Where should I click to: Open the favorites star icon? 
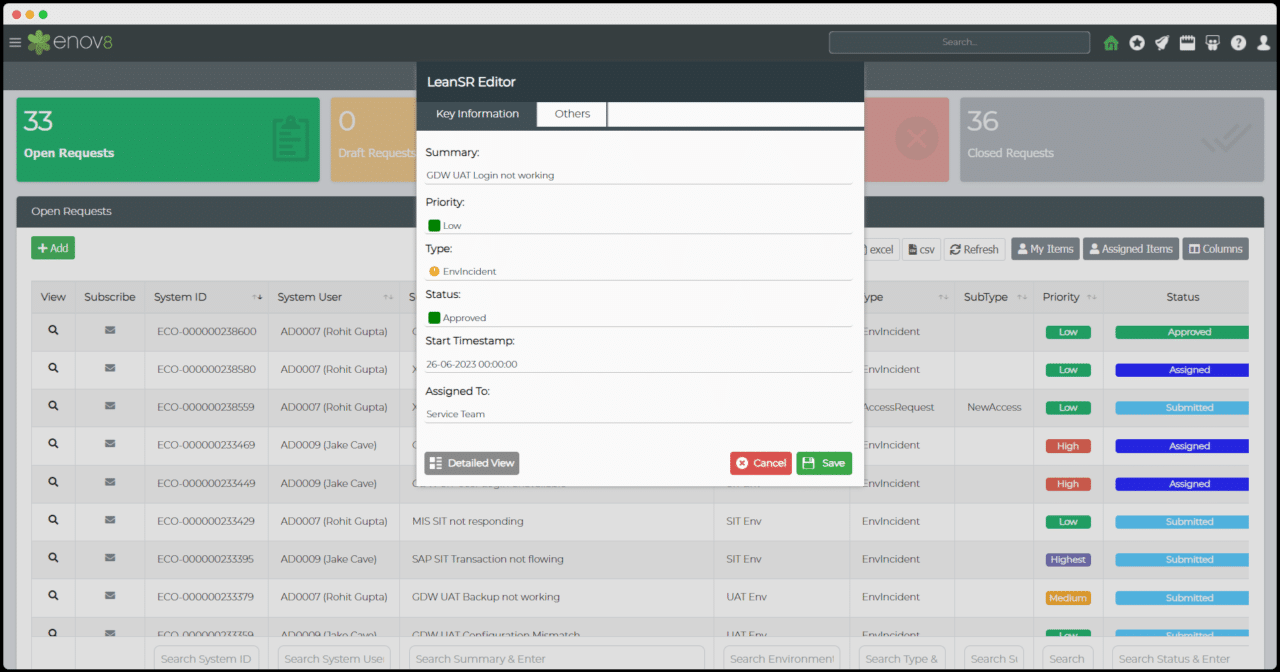[1136, 42]
